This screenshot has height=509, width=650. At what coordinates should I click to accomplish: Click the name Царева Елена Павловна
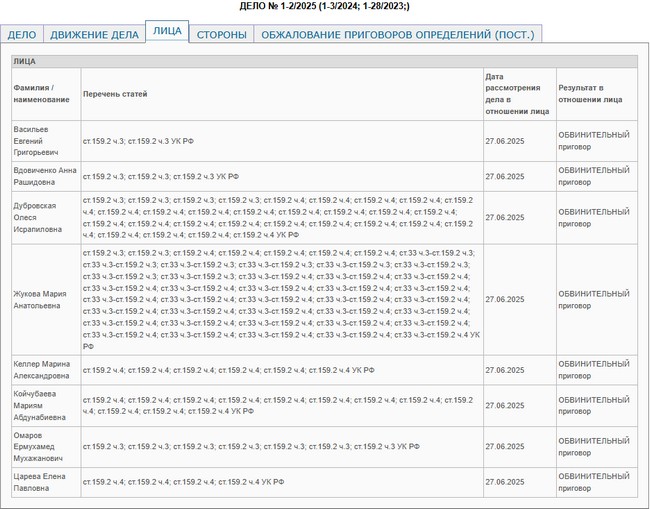39,482
